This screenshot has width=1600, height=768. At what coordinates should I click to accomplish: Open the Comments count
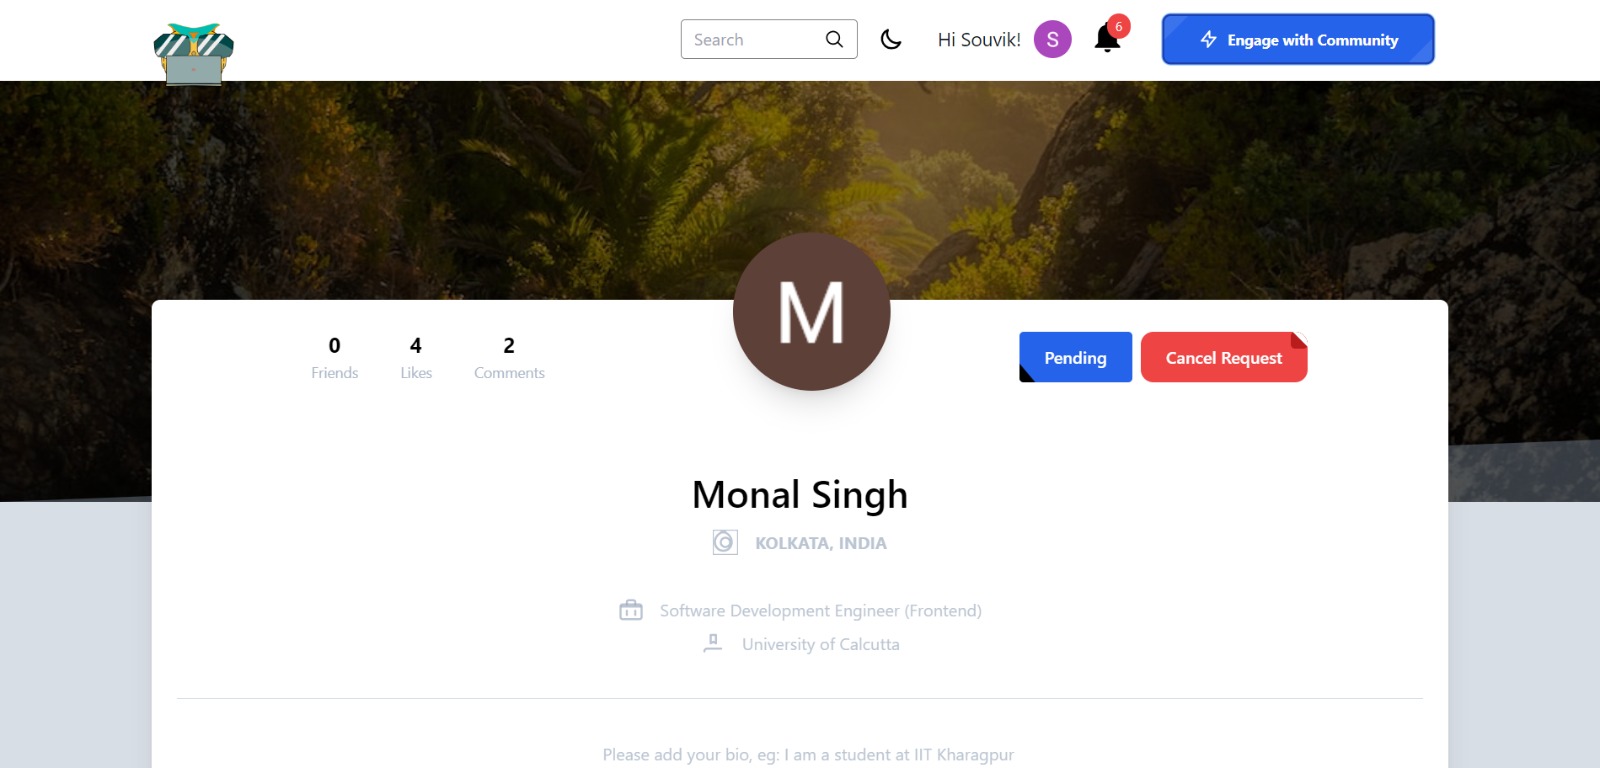[x=509, y=357]
